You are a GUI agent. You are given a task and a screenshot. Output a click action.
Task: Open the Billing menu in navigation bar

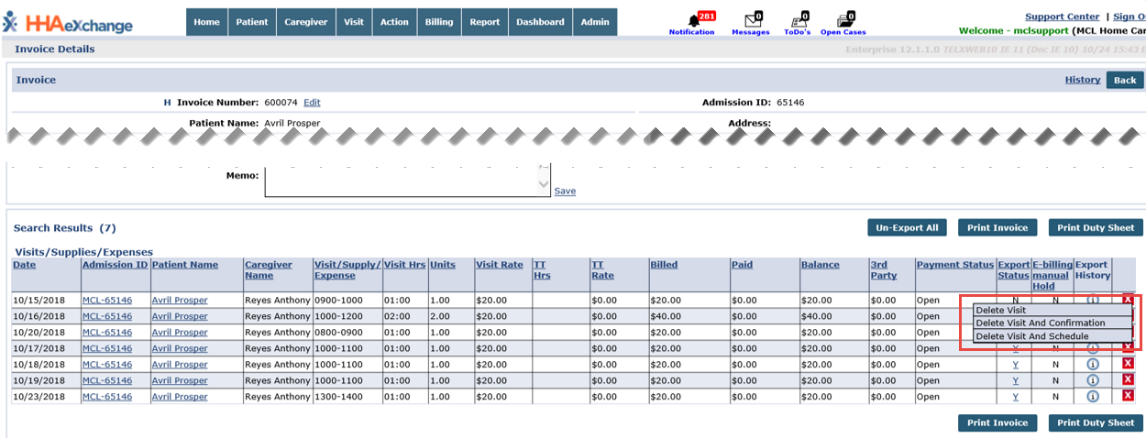click(x=439, y=22)
